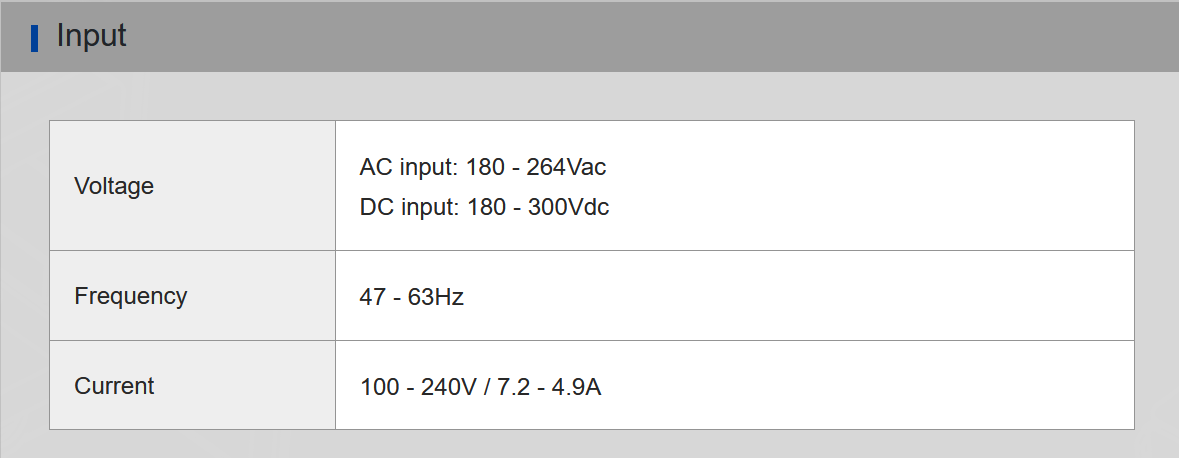Select the DC input 180 - 300Vdc line
The image size is (1179, 458).
click(484, 207)
